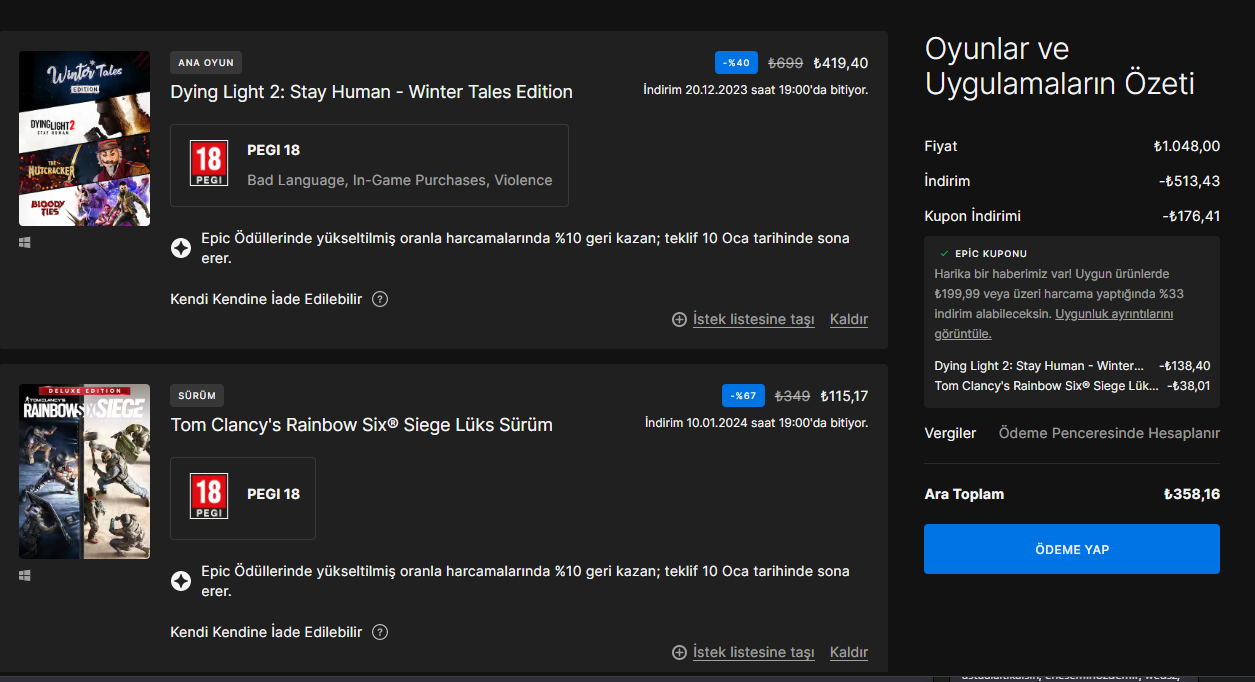The image size is (1255, 682).
Task: Remove Dying Light 2 with Kaldır link
Action: coord(849,319)
